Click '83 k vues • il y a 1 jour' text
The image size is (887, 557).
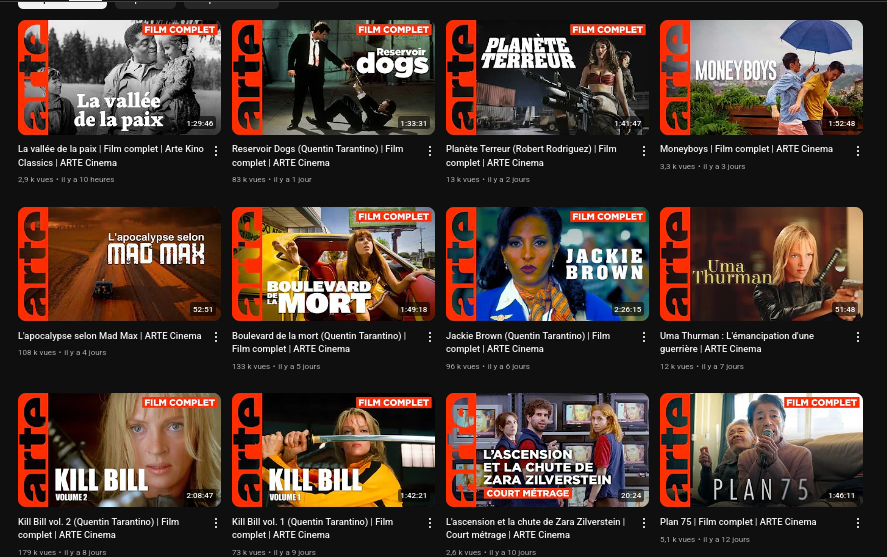272,179
